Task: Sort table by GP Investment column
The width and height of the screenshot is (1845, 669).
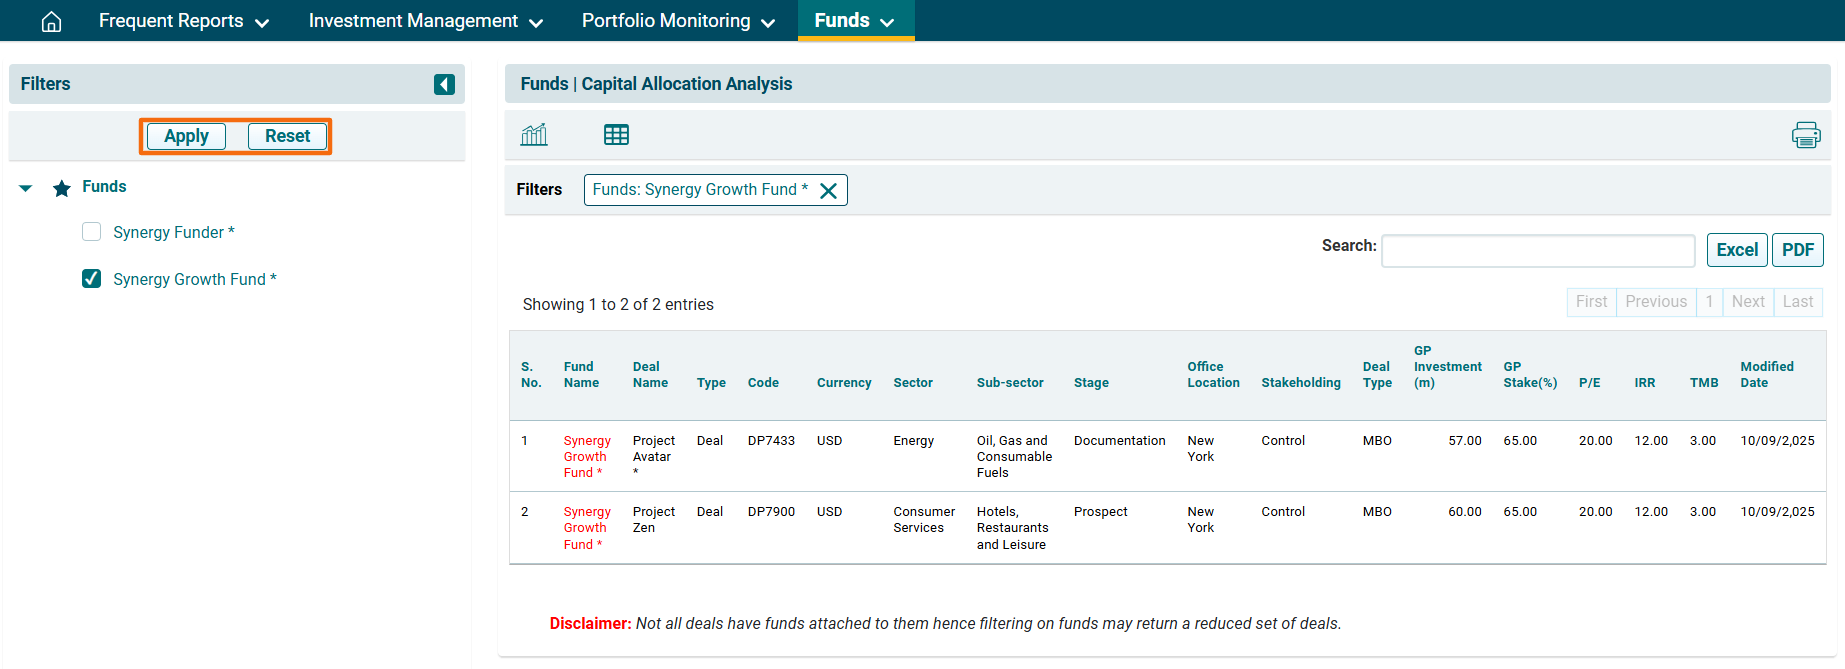Action: (1446, 367)
